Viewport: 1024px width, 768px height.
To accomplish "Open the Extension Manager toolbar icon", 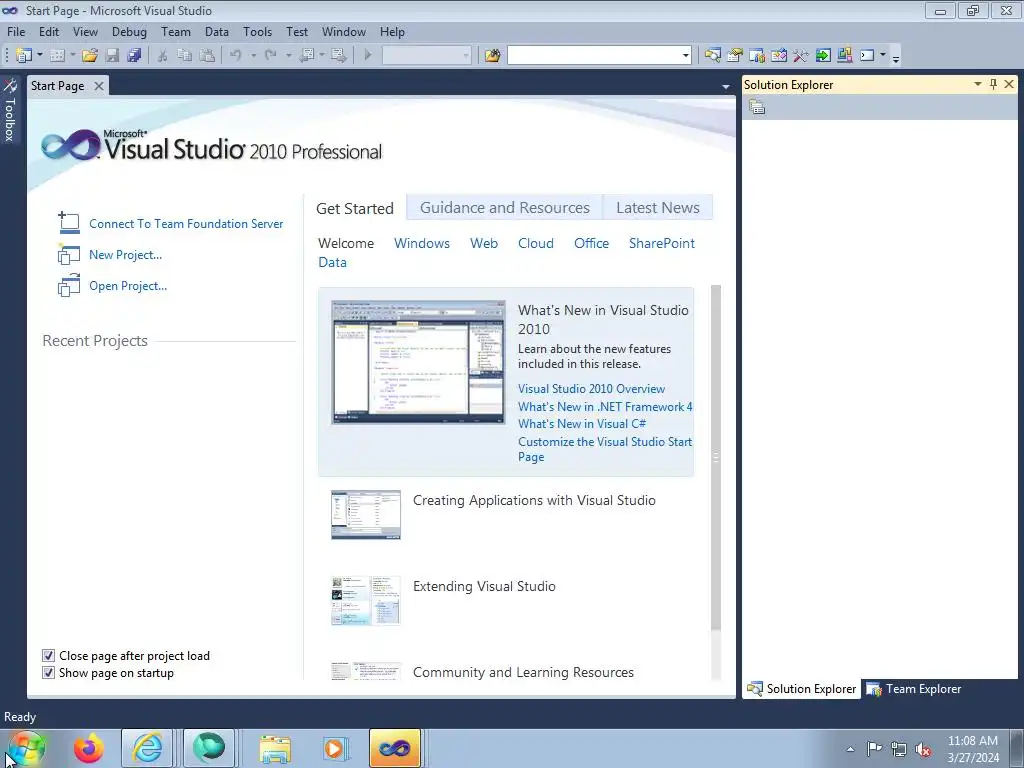I will (845, 56).
